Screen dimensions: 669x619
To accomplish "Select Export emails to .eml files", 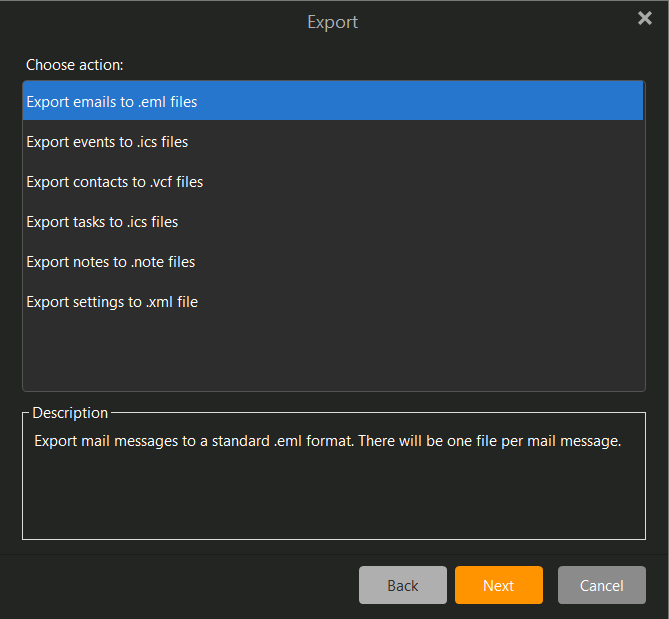I will pyautogui.click(x=333, y=101).
